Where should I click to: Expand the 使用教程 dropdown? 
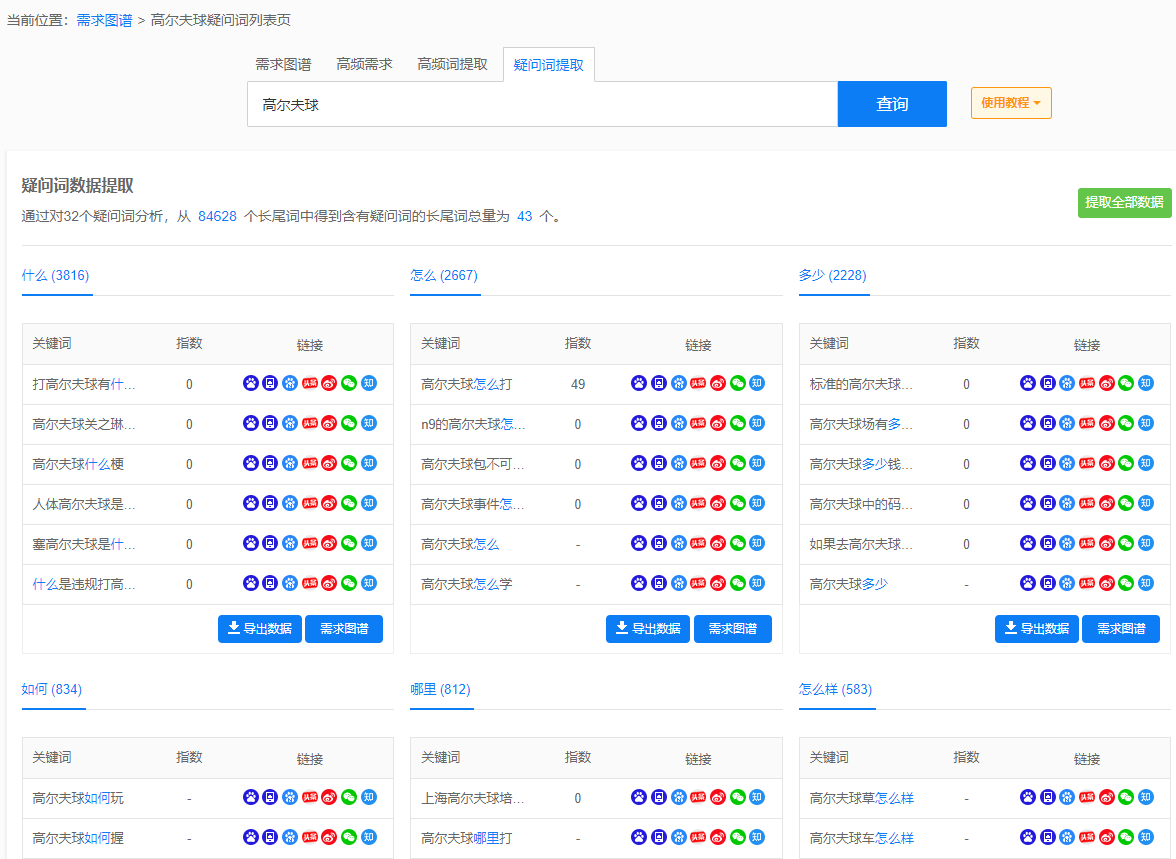click(1010, 102)
